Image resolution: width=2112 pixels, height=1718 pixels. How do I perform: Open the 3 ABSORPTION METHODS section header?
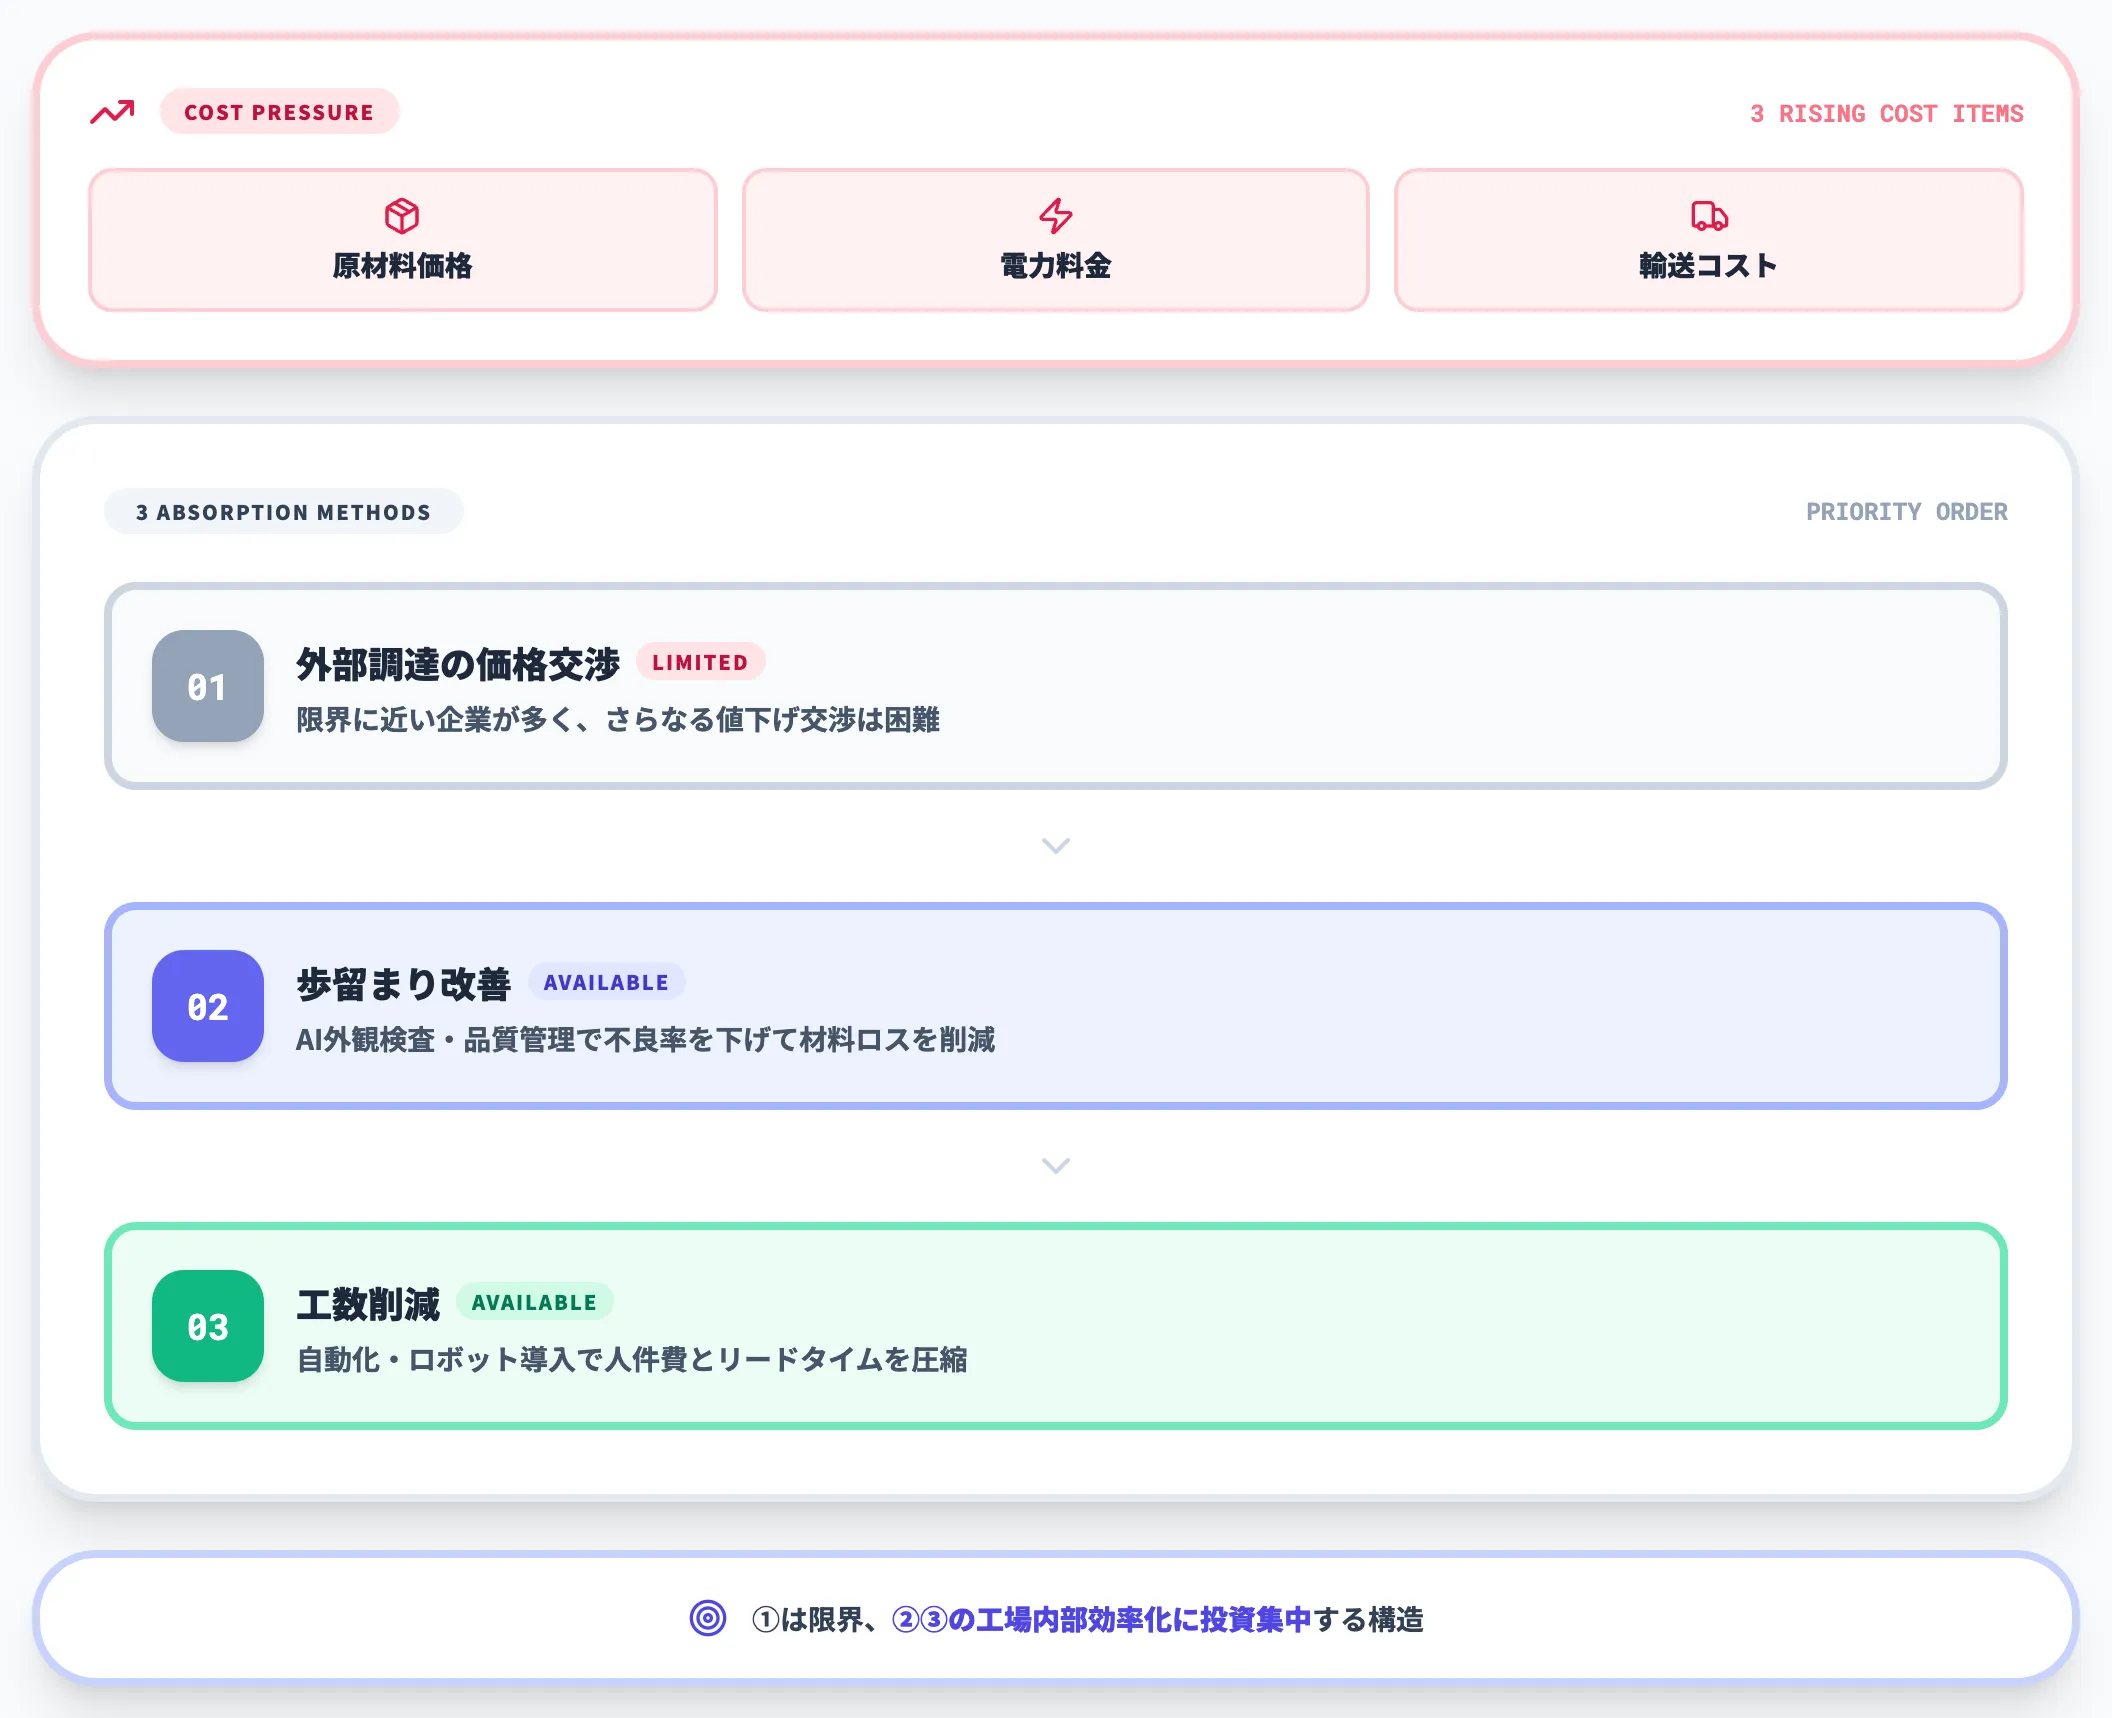point(283,511)
